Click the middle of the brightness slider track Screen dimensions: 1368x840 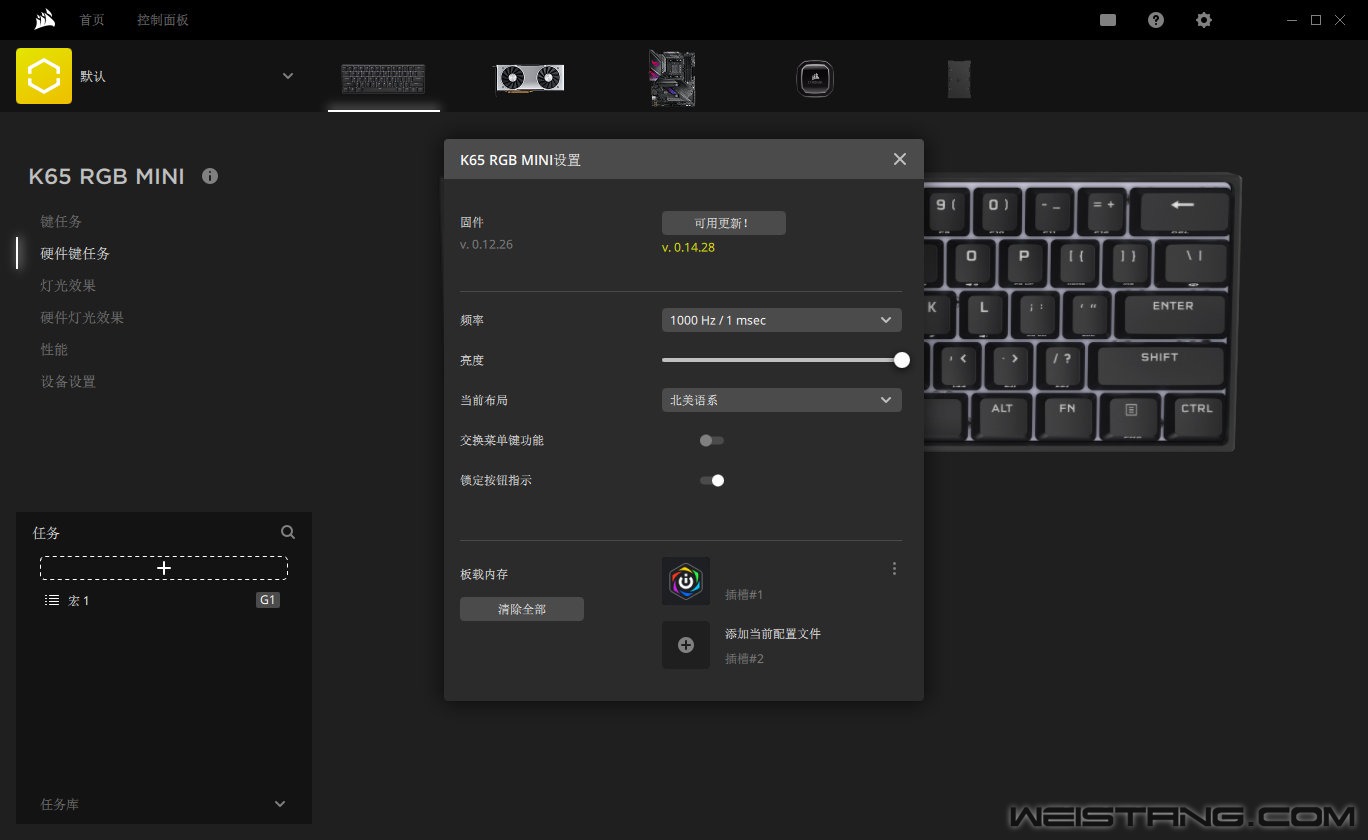click(x=782, y=360)
